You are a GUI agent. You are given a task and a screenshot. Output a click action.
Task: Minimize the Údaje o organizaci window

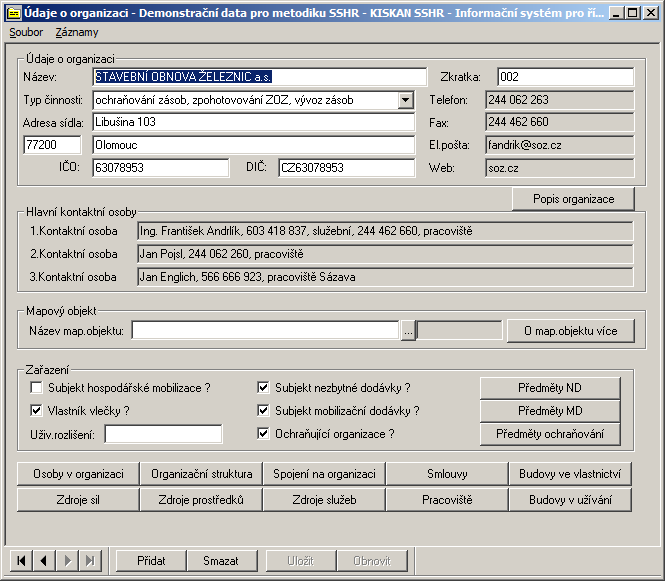tap(616, 13)
